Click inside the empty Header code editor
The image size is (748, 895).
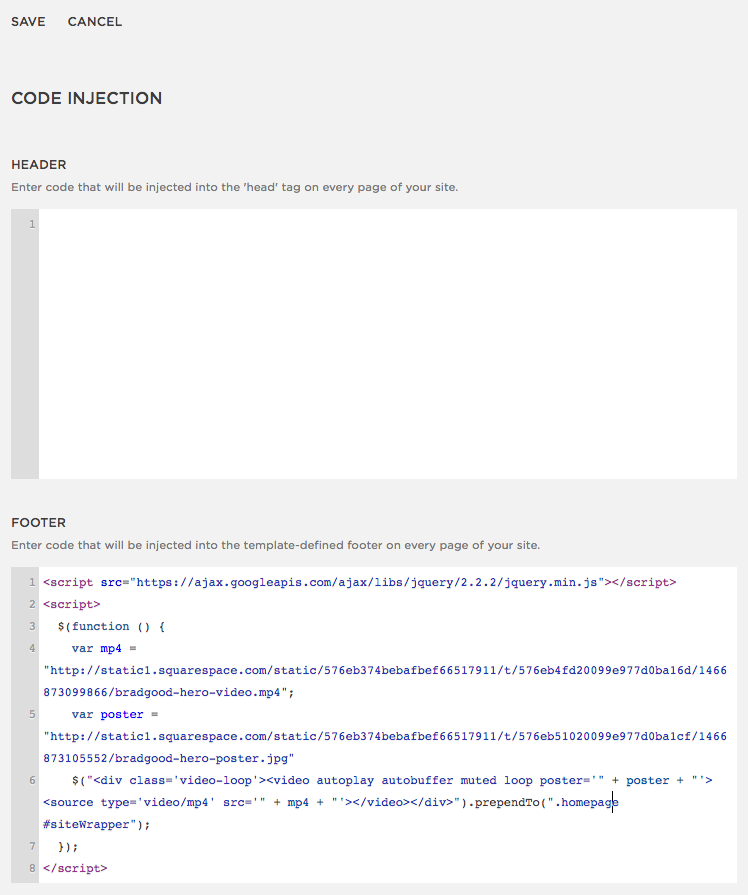(388, 344)
